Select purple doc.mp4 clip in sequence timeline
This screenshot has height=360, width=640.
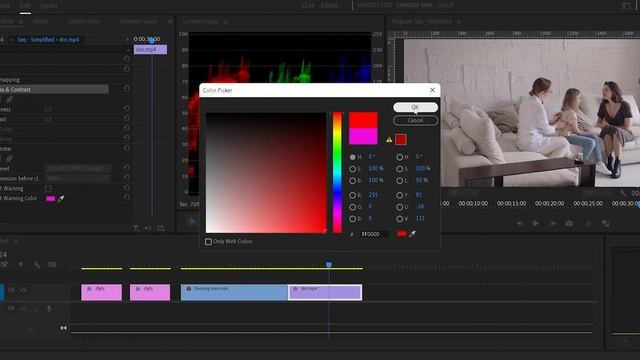tap(325, 292)
